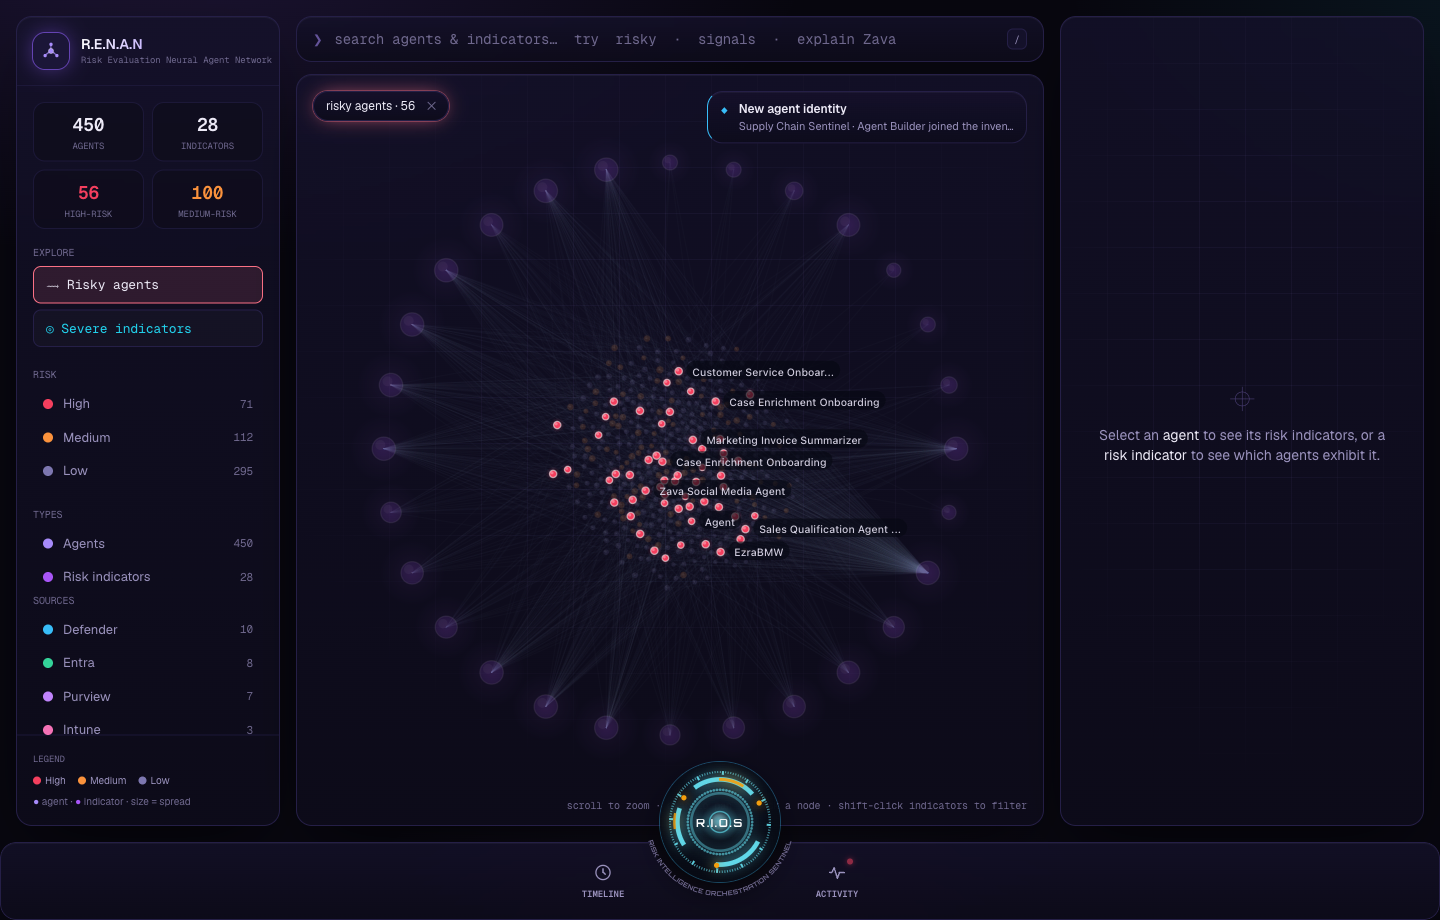Click the slash shortcut key icon
Screen dimensions: 1440x920
pyautogui.click(x=1017, y=40)
